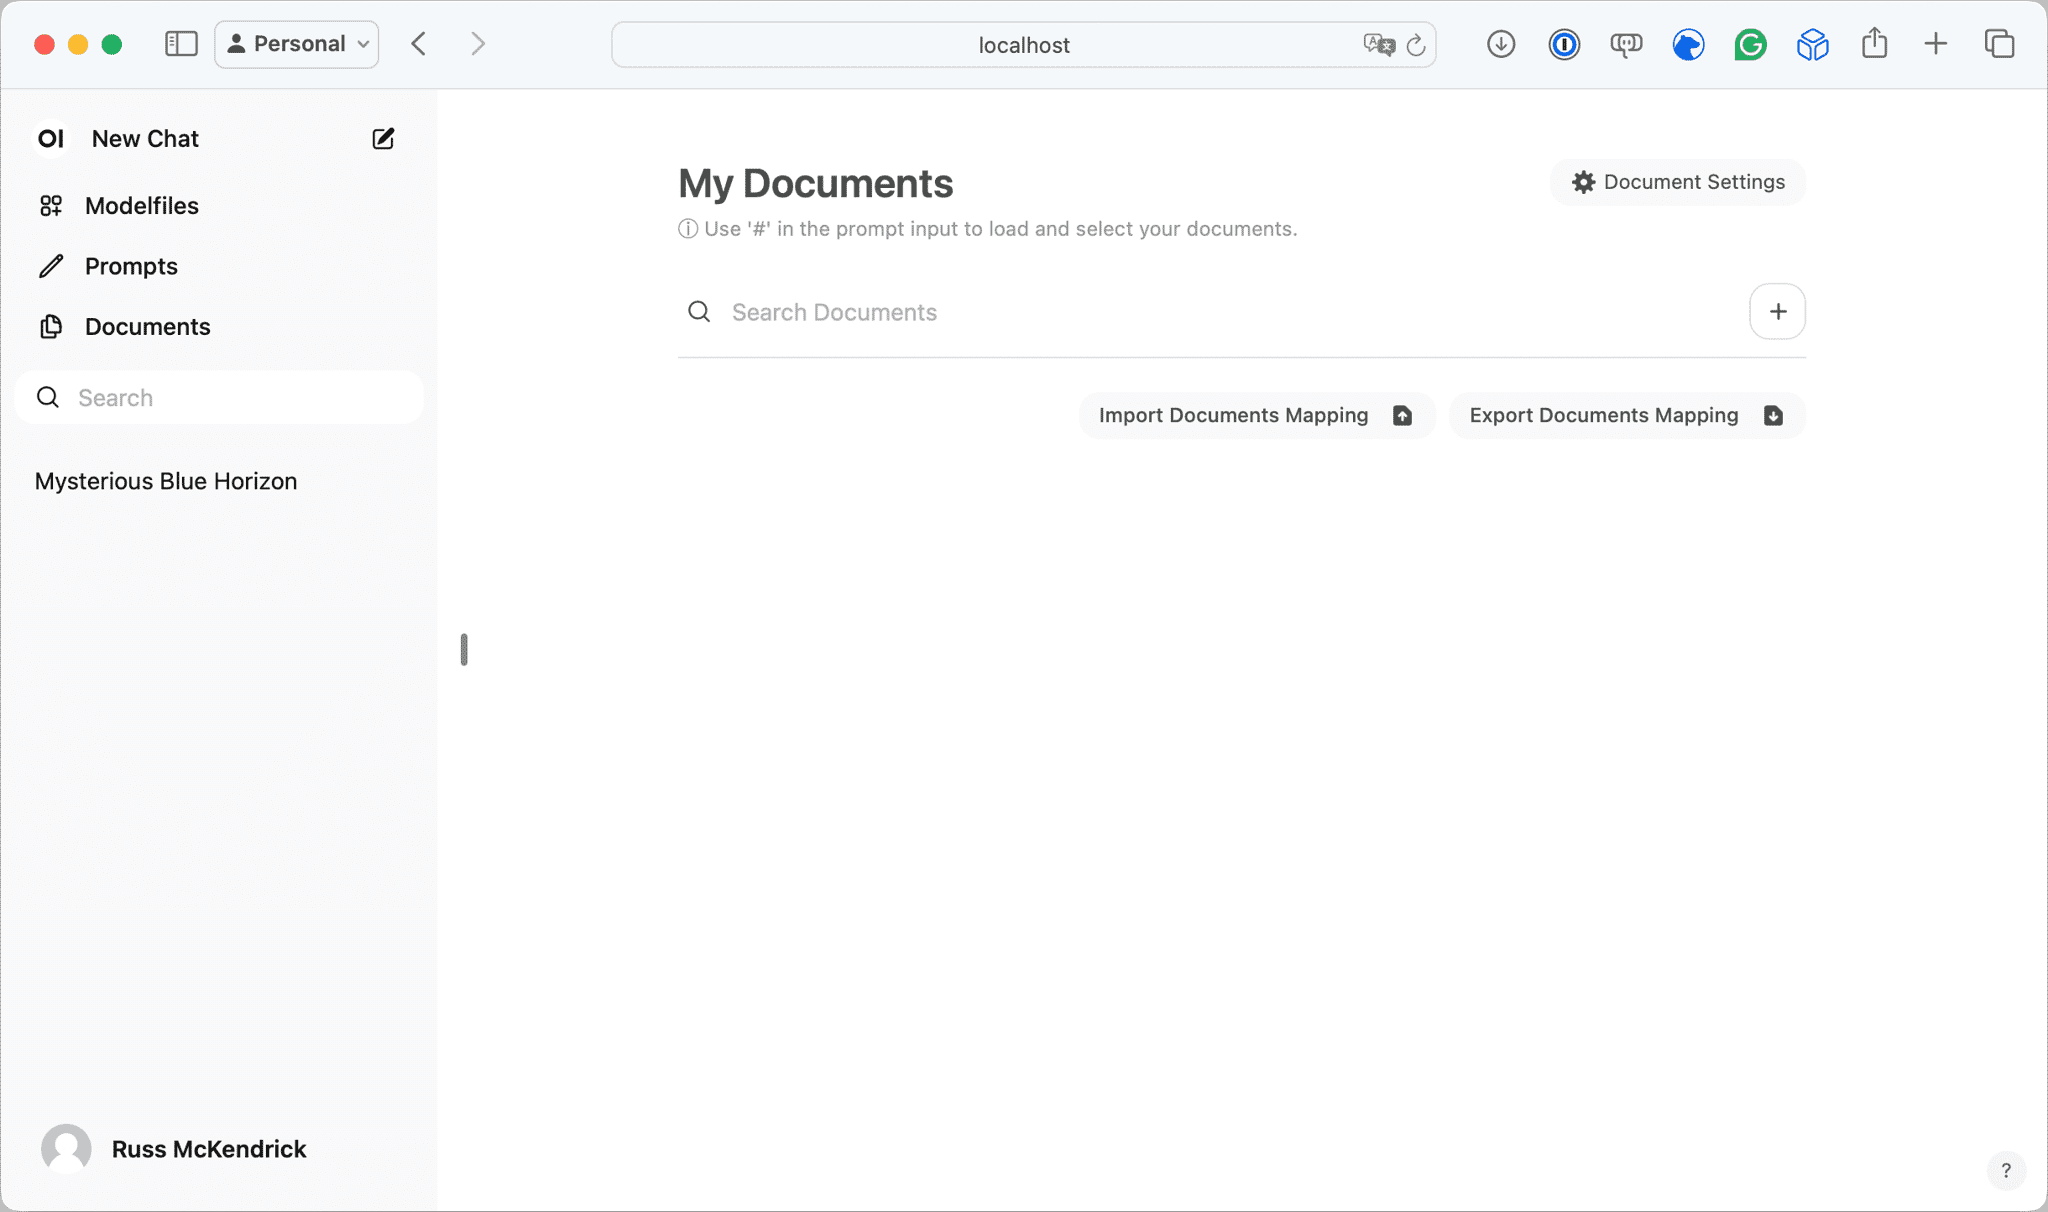Viewport: 2048px width, 1212px height.
Task: Click the plus button to add document
Action: click(1777, 312)
